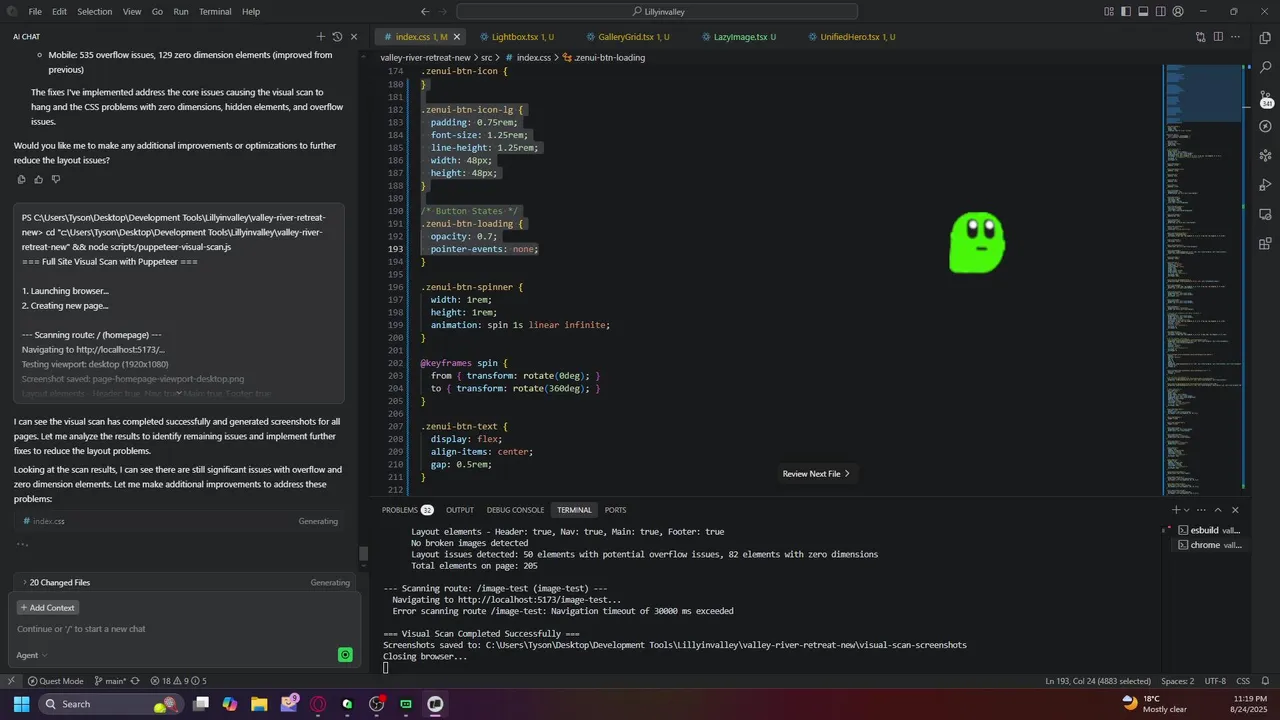Viewport: 1280px width, 720px height.
Task: Open the Explorer view in the activity bar
Action: tap(1265, 39)
